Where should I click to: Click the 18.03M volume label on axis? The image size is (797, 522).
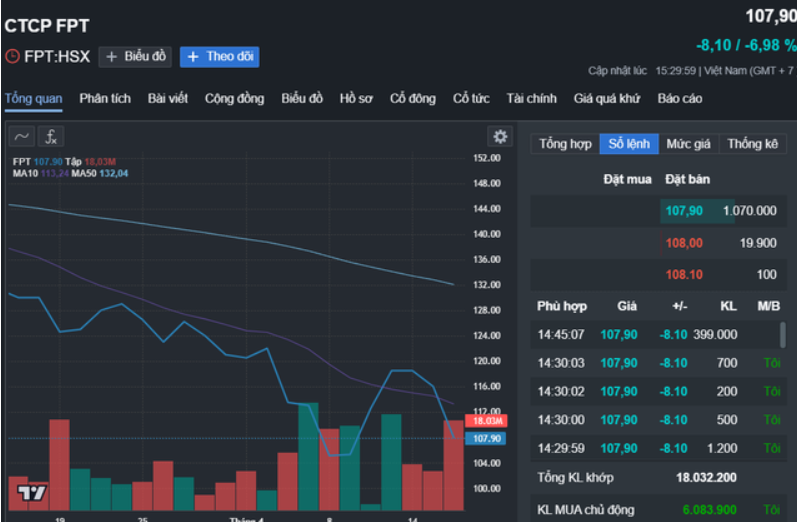[x=486, y=421]
